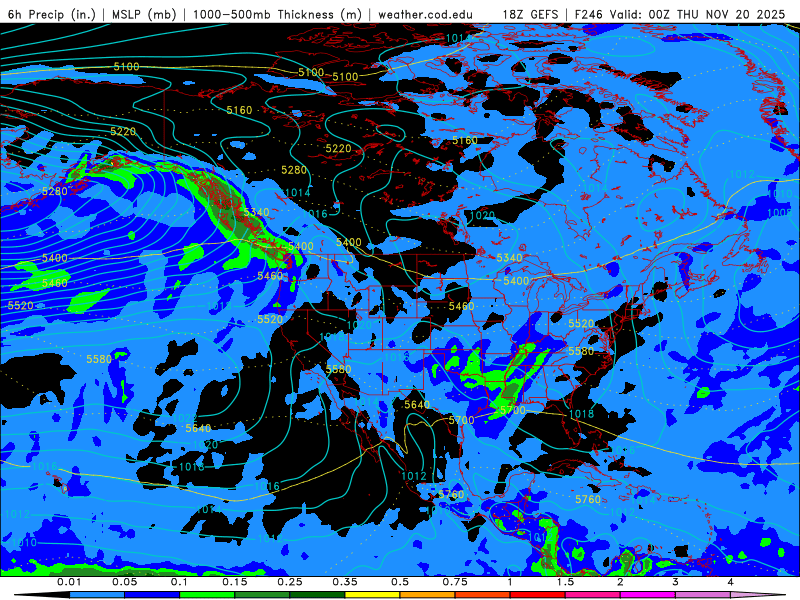Select the light blue 0.01–0.05 legend swatch
Viewport: 800px width, 600px height.
97,595
